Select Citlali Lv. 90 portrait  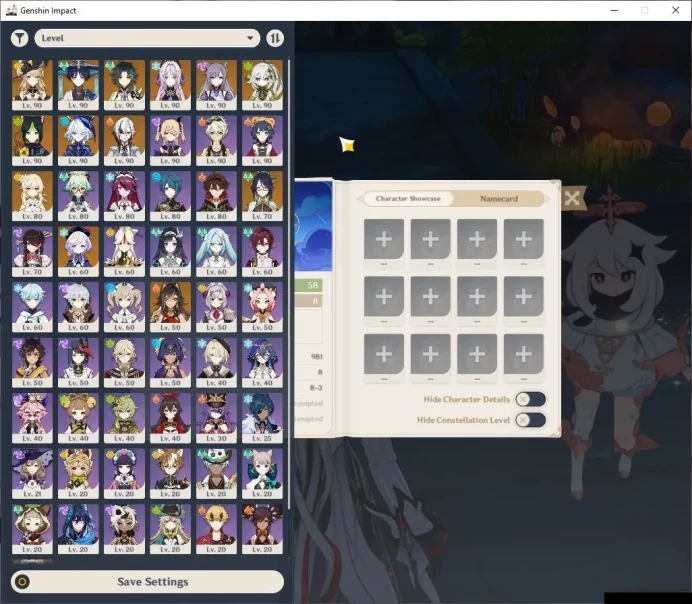170,85
